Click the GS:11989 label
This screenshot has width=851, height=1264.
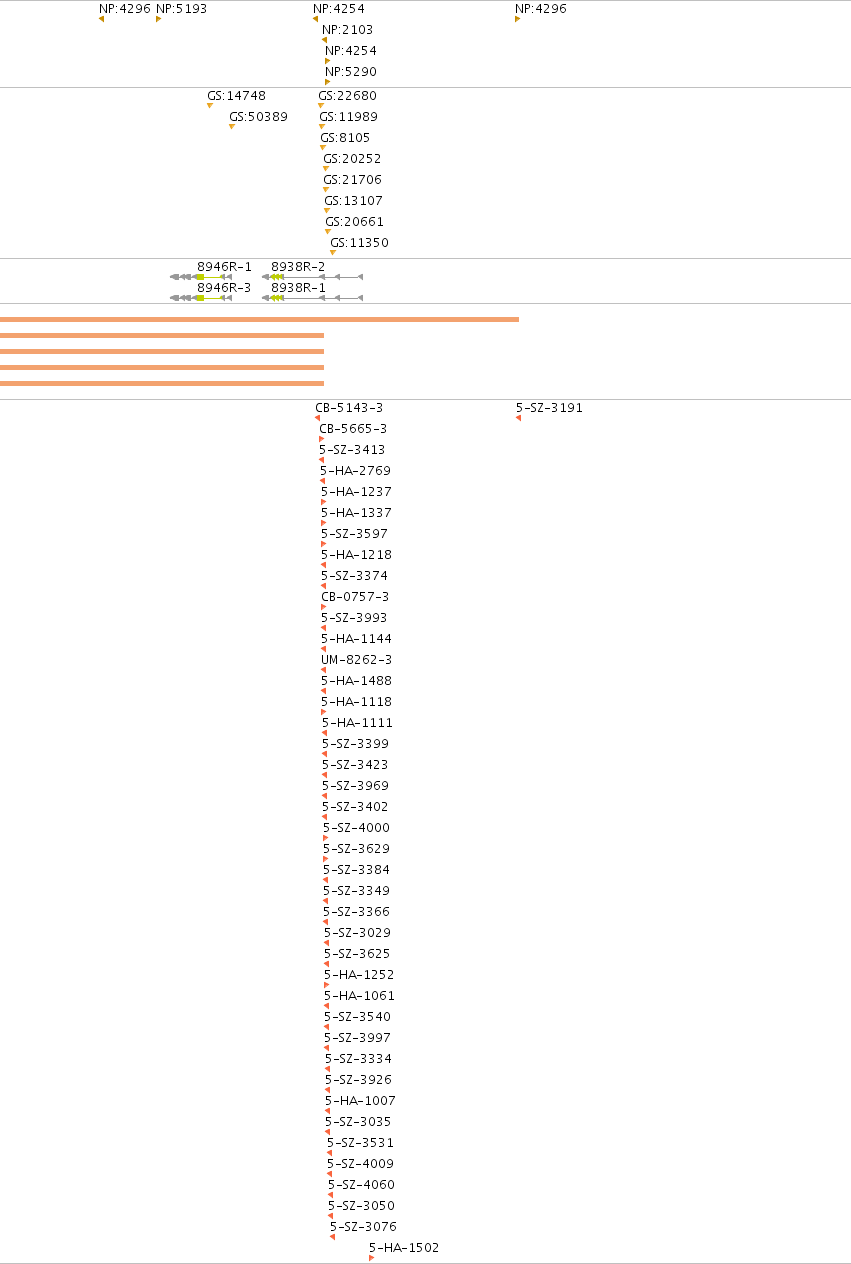(x=349, y=116)
